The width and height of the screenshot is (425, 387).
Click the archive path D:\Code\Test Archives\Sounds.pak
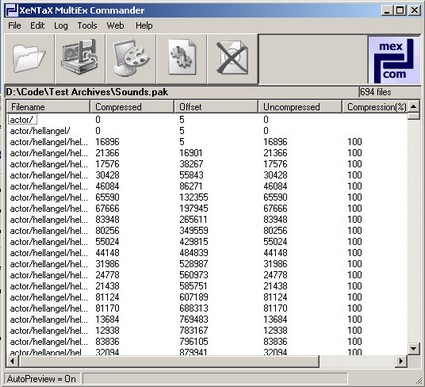click(87, 92)
